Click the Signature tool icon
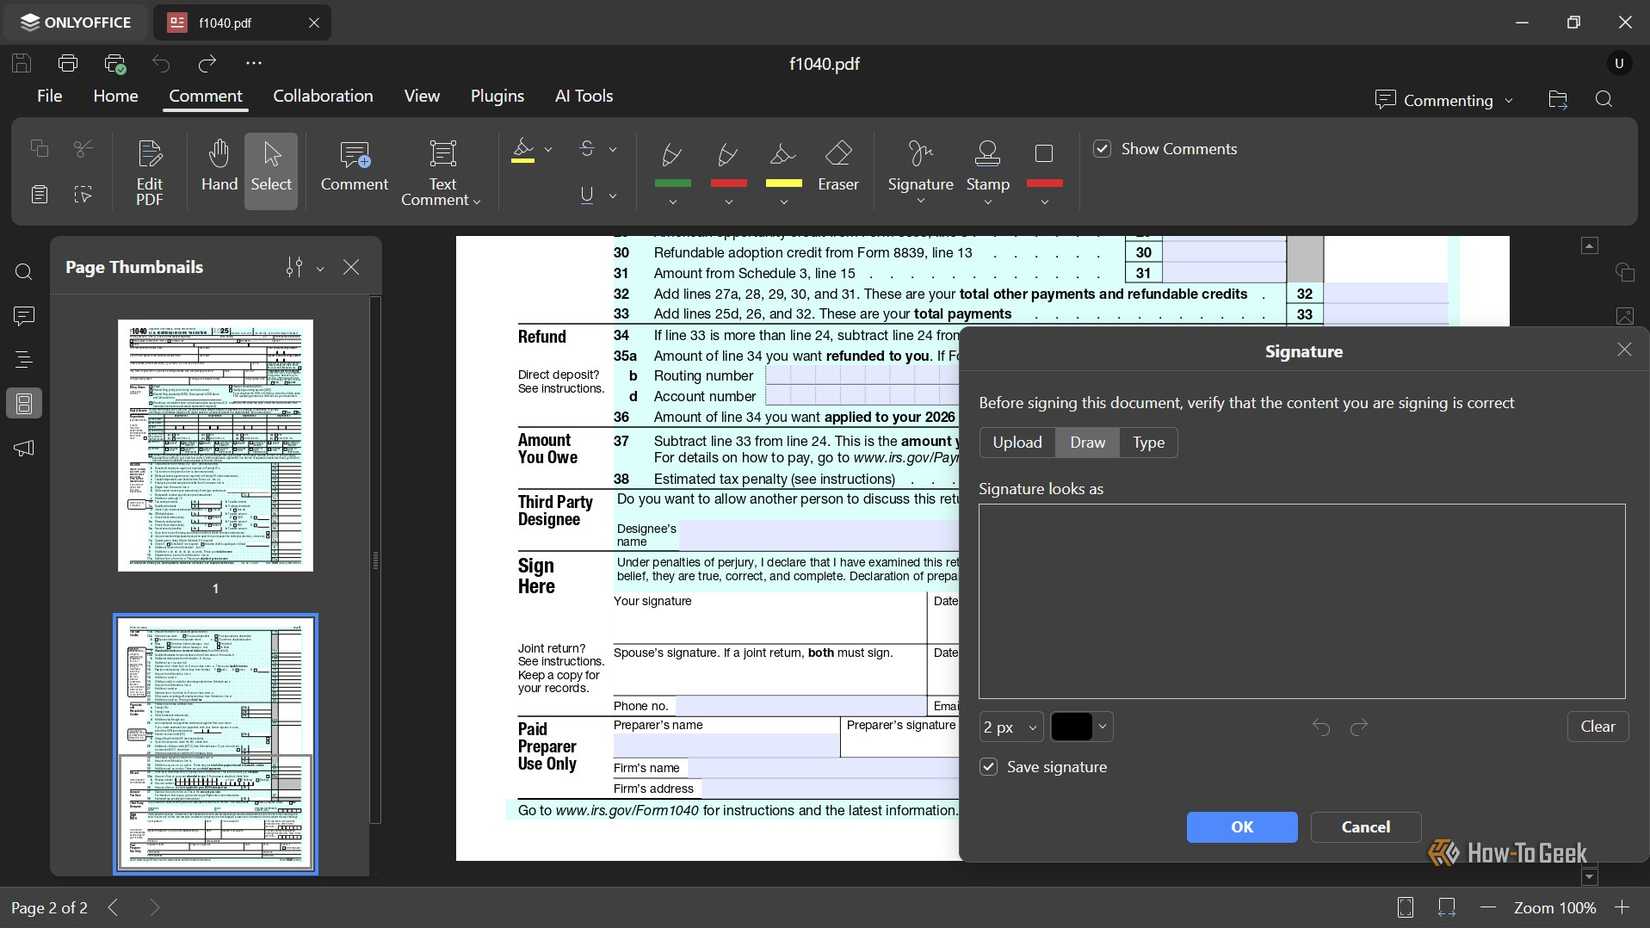This screenshot has width=1650, height=929. [920, 153]
